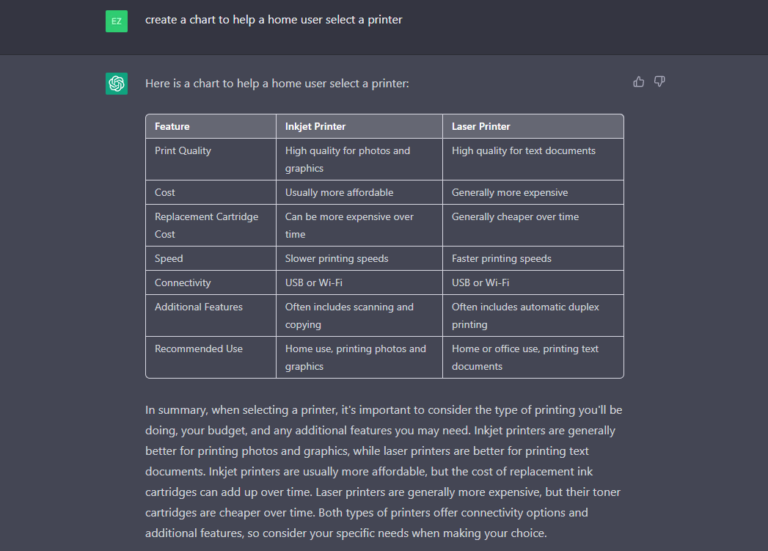Click the thumbs down icon
768x551 pixels.
[x=659, y=82]
